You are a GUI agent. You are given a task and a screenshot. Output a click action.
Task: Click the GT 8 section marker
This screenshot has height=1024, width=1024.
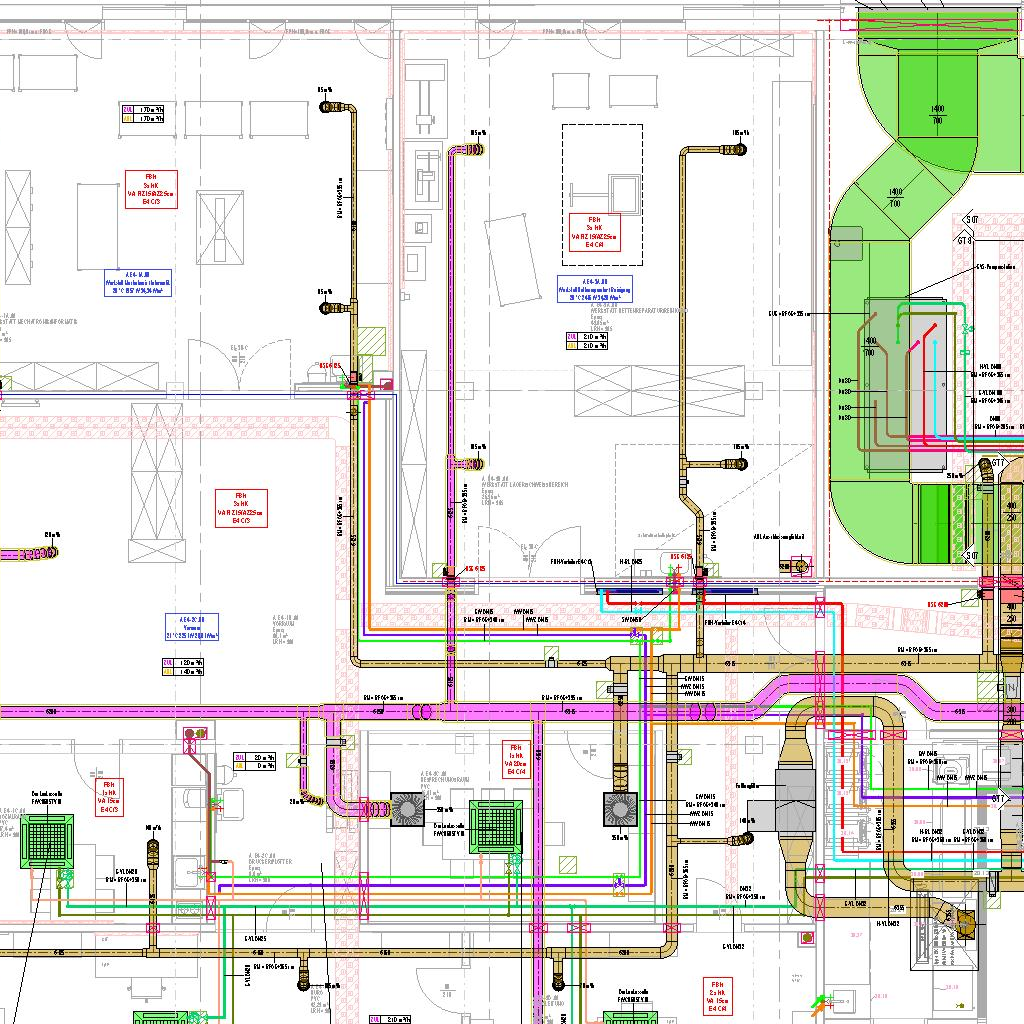pyautogui.click(x=965, y=240)
